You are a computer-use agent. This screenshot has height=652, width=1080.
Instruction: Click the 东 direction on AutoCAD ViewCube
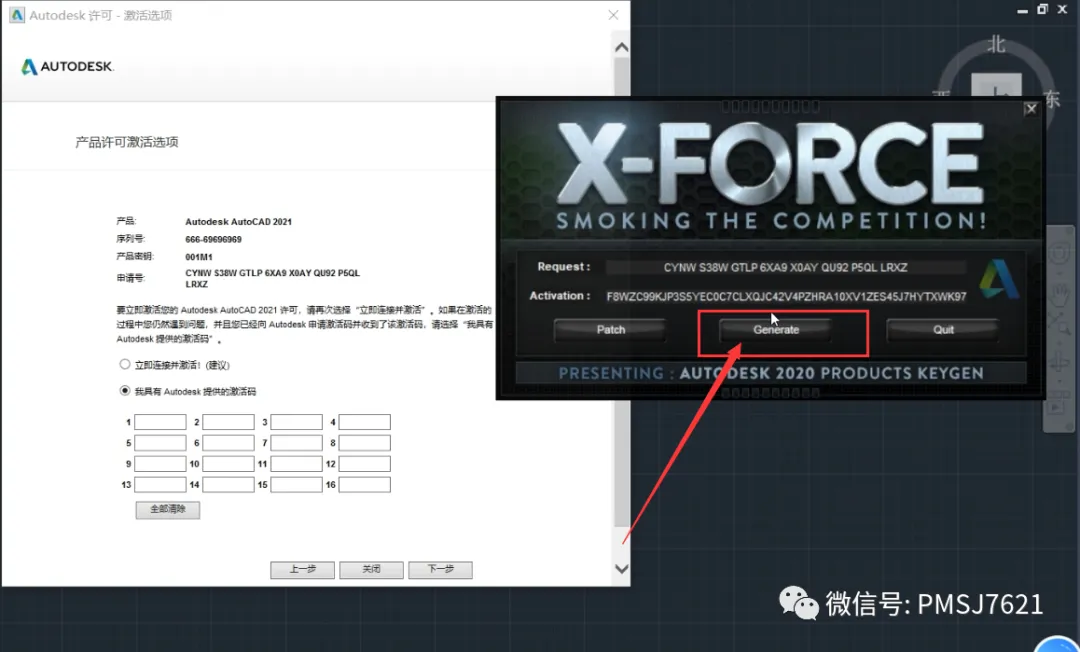(x=1052, y=98)
